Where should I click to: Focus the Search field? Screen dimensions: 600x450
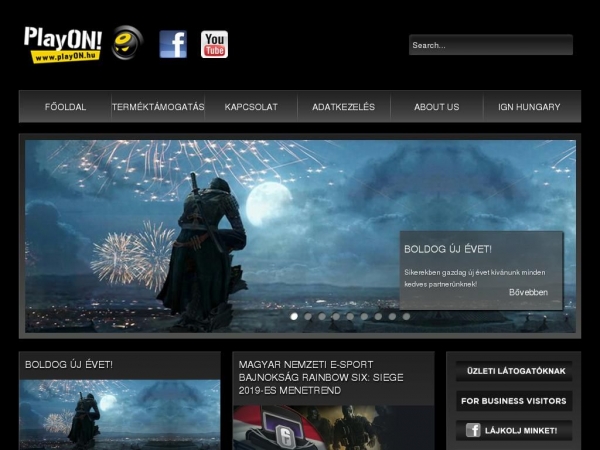[491, 45]
